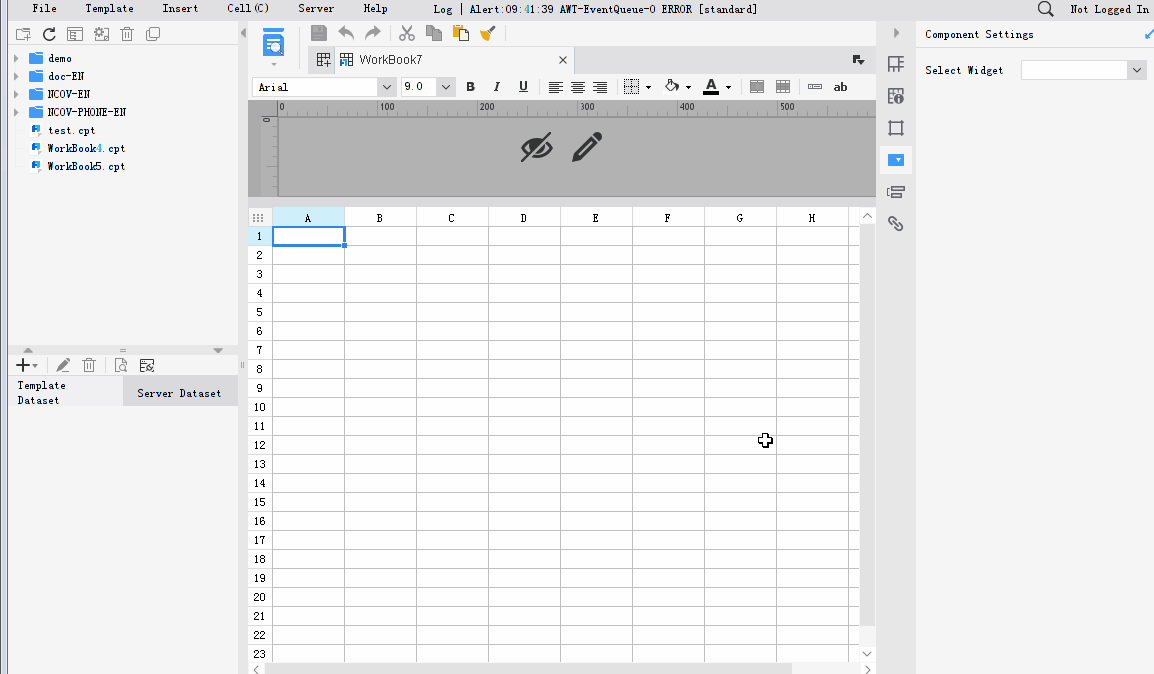Select the WorkBook4.cpt file
Screen dimensions: 1154x674
click(x=86, y=148)
